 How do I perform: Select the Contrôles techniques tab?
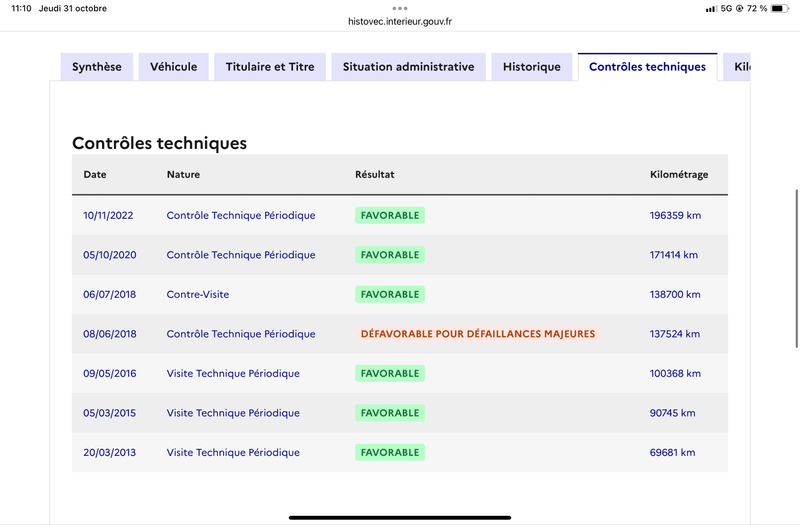(x=647, y=67)
